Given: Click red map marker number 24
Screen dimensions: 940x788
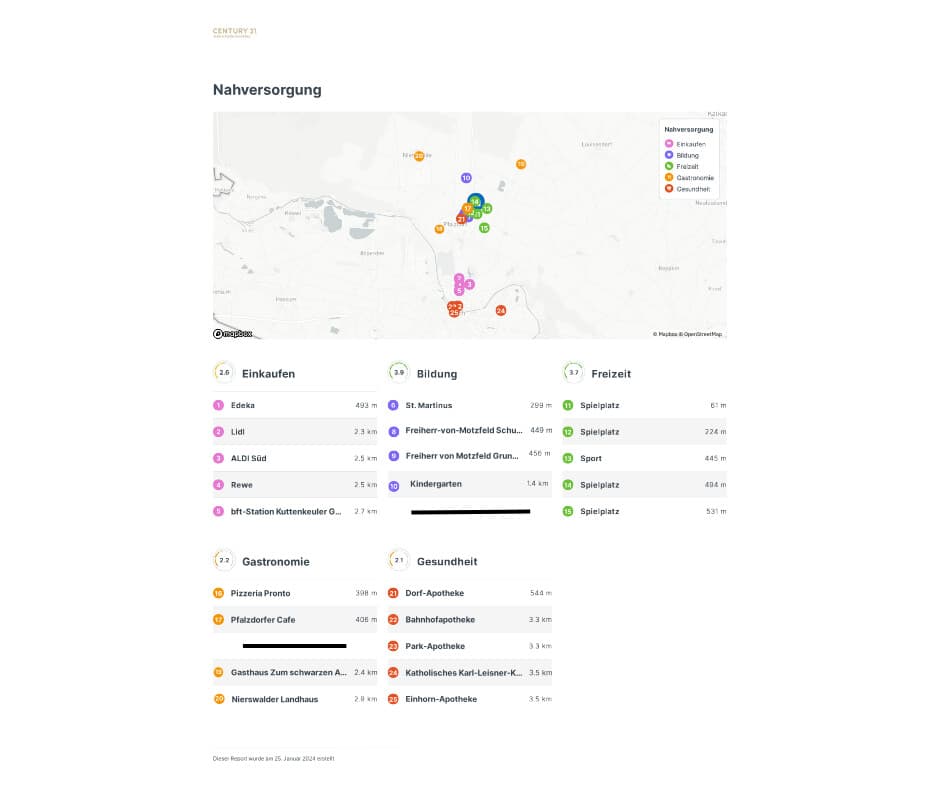Looking at the screenshot, I should click(x=501, y=311).
